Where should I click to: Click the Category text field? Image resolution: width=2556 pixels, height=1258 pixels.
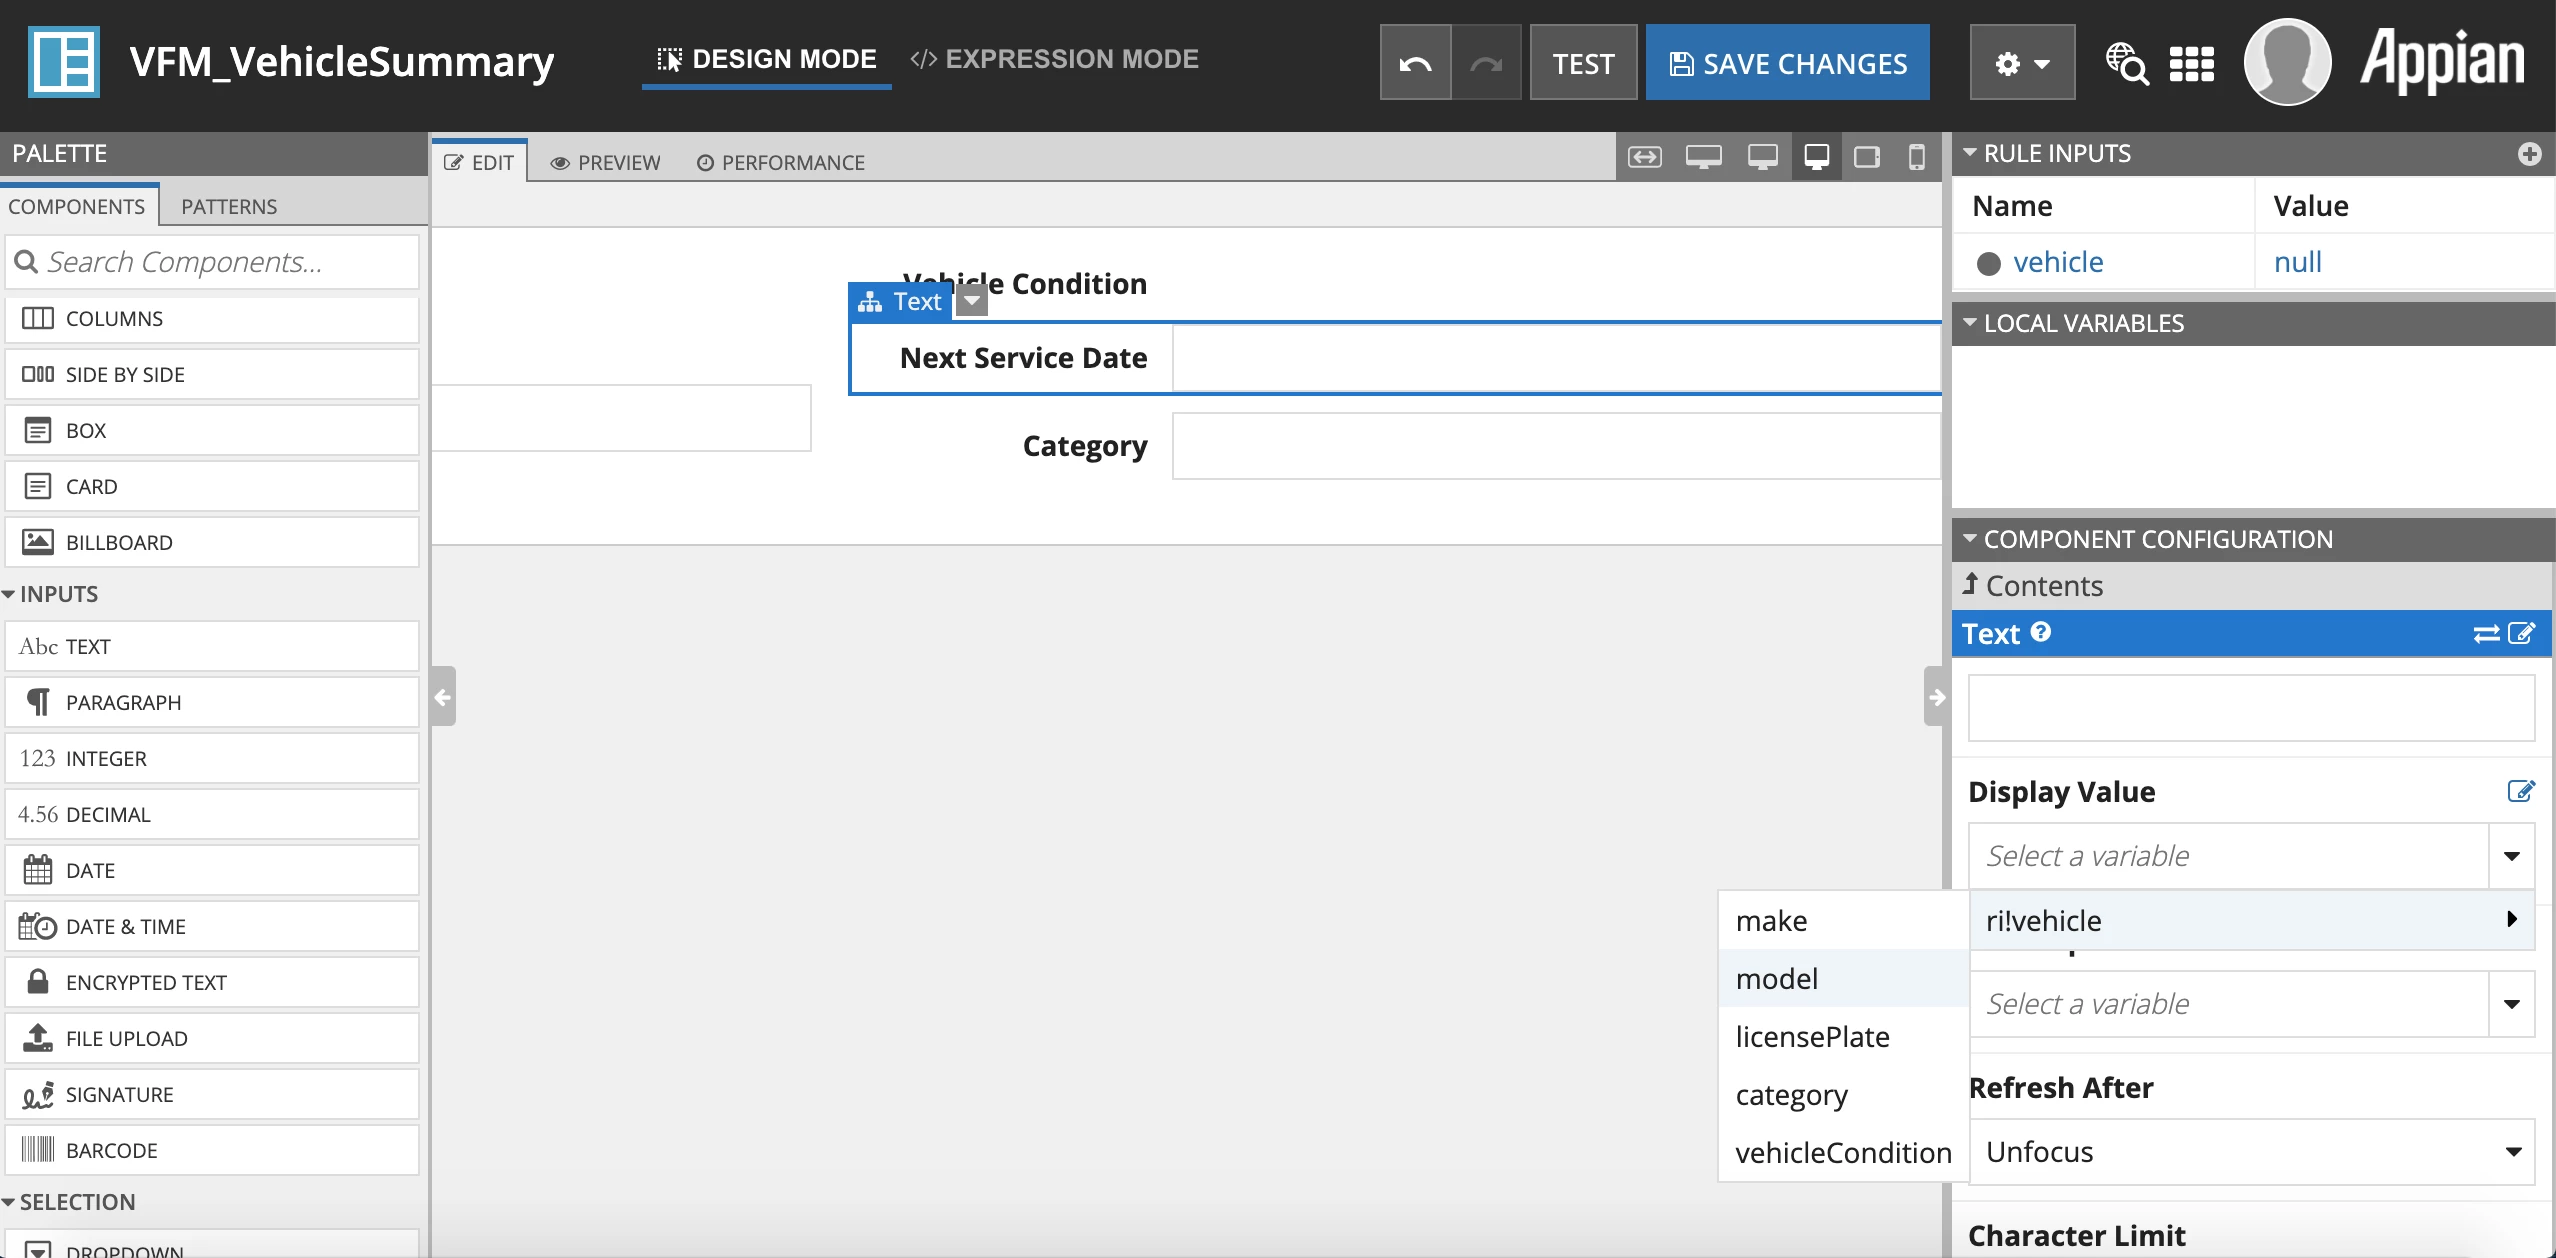click(1556, 446)
